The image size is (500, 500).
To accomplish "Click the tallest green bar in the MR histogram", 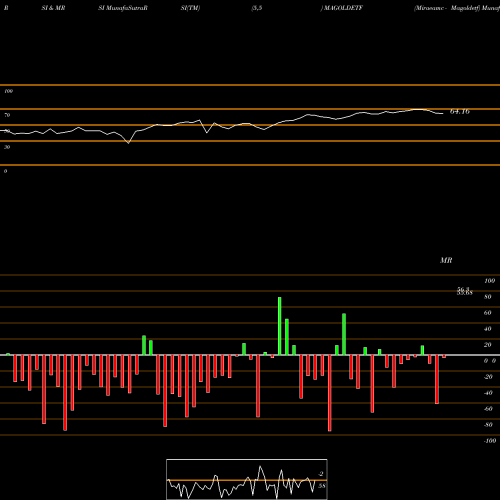I will [x=279, y=326].
